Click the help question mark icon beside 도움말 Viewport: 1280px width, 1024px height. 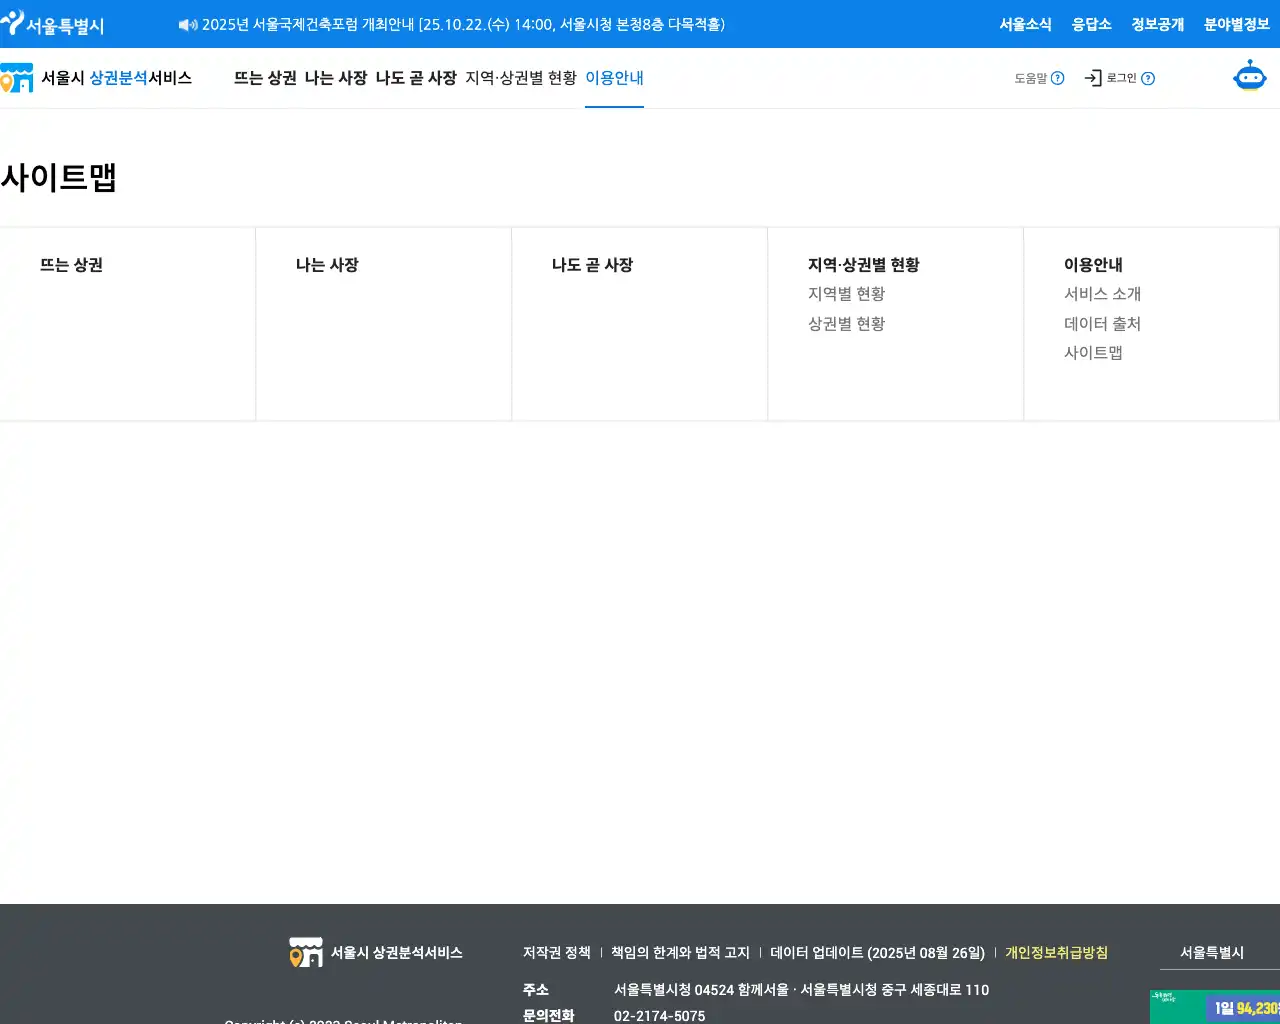tap(1057, 78)
